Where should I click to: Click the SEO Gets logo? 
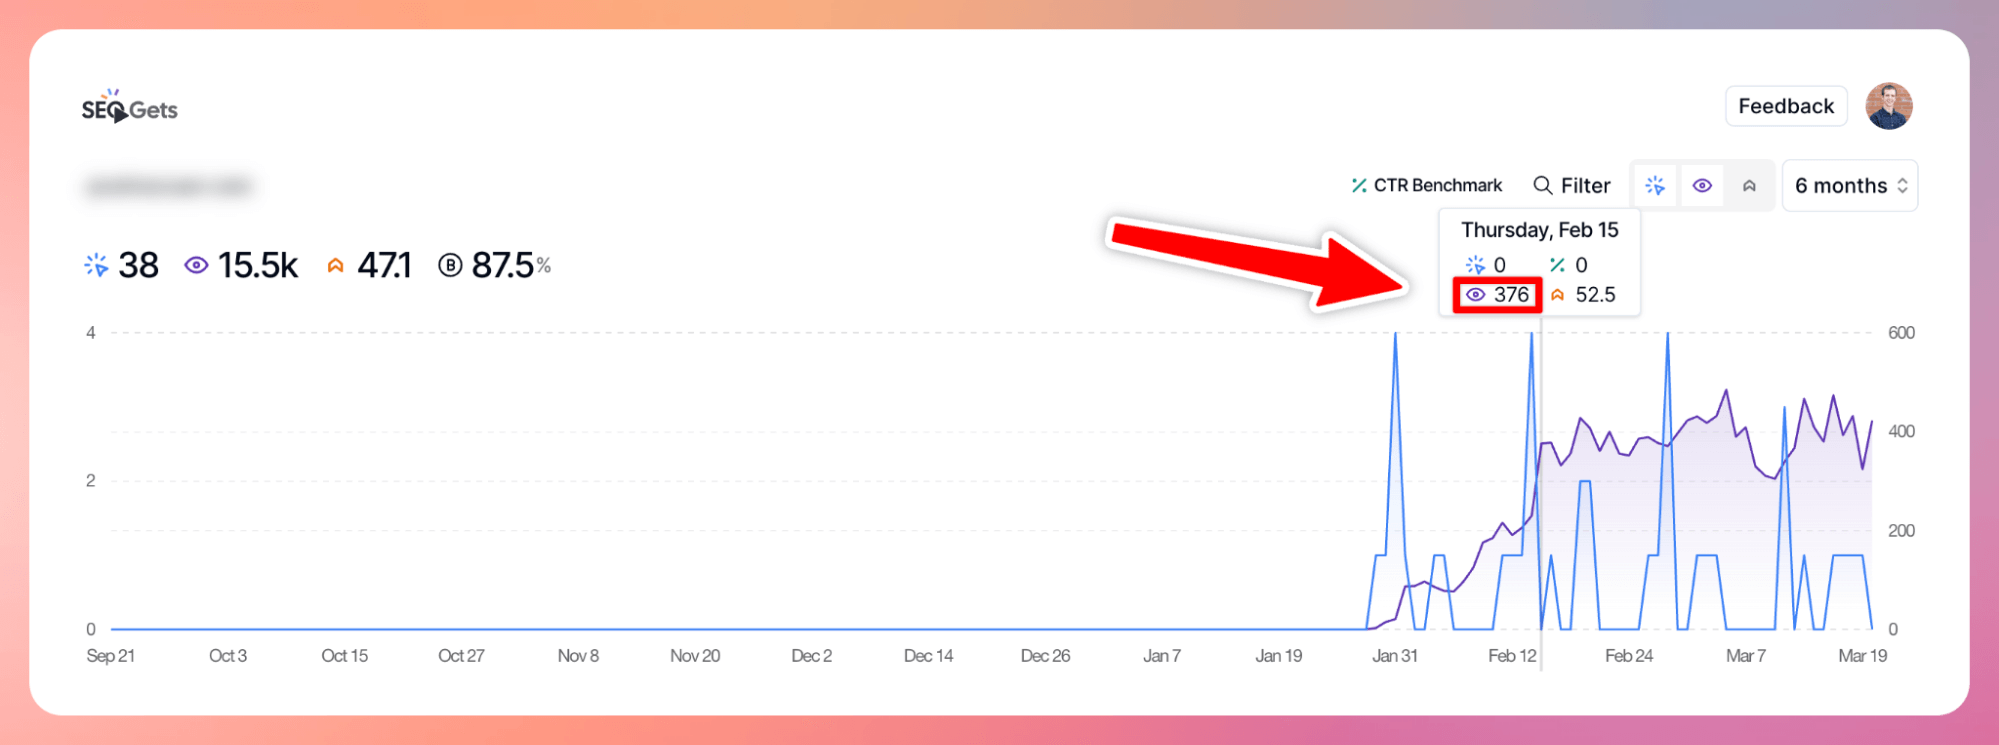(x=129, y=108)
